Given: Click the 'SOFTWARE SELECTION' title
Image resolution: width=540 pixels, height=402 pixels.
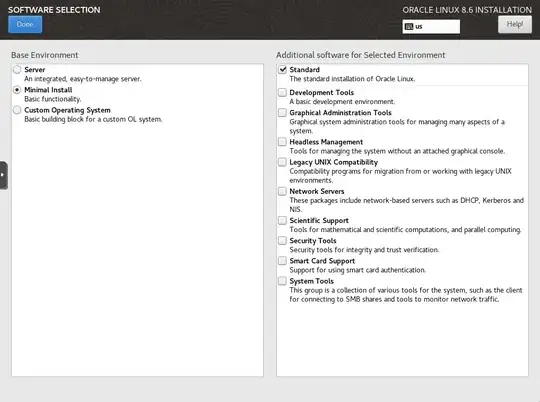Looking at the screenshot, I should click(54, 10).
